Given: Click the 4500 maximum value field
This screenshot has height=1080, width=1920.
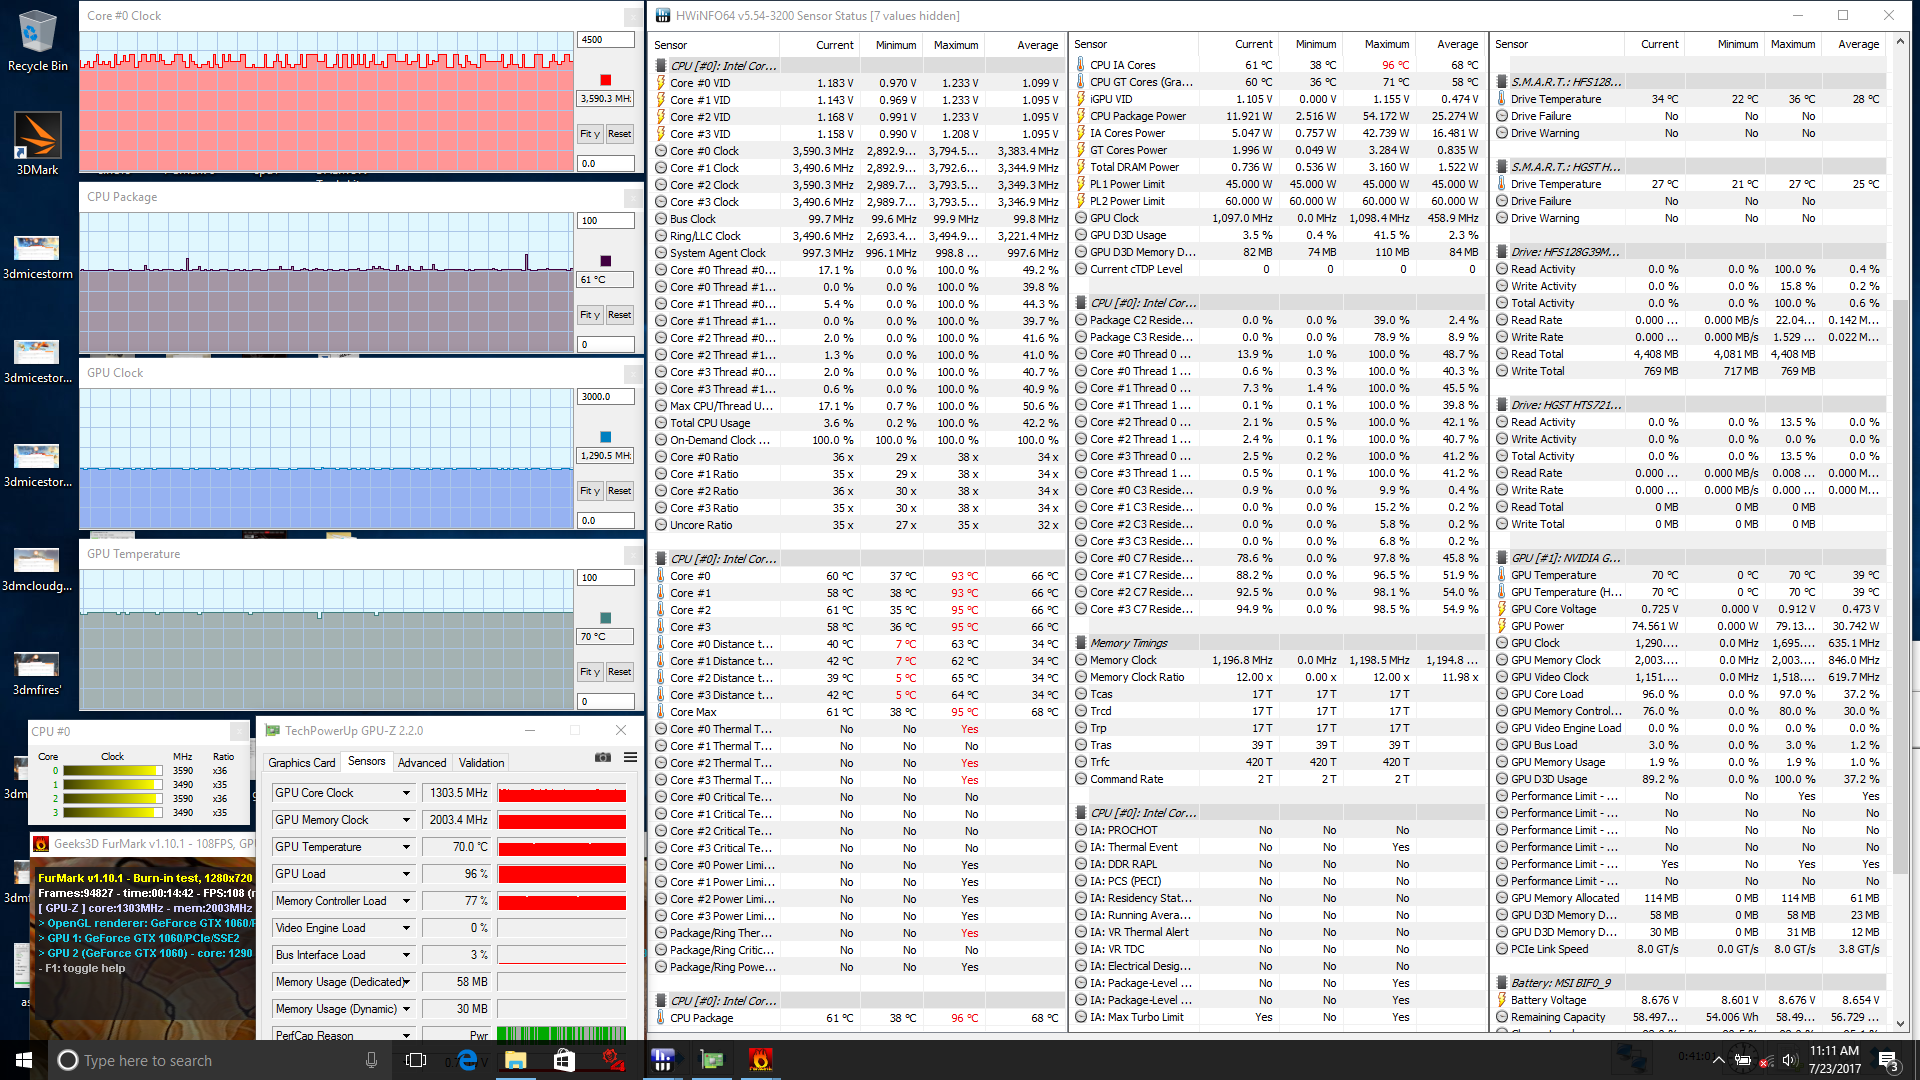Looking at the screenshot, I should (605, 40).
